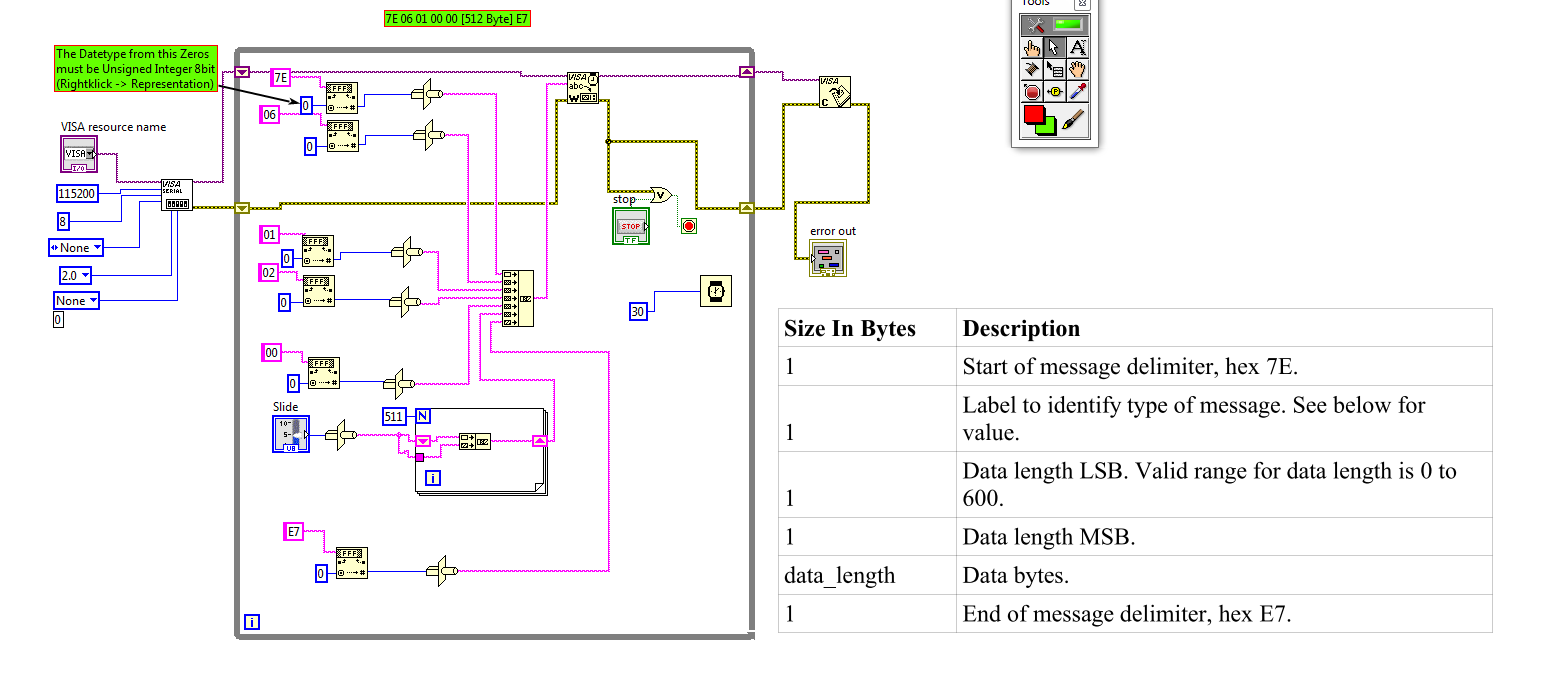Click the Scan From String node beside 06

pos(342,136)
